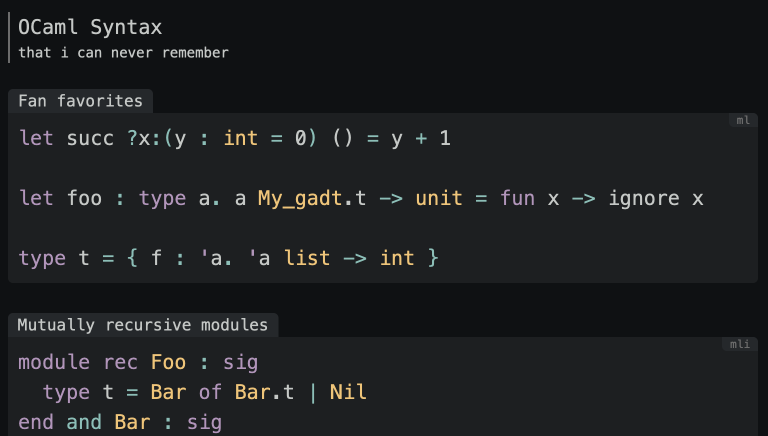768x436 pixels.
Task: Click the "?x:" optional argument label
Action: (143, 138)
